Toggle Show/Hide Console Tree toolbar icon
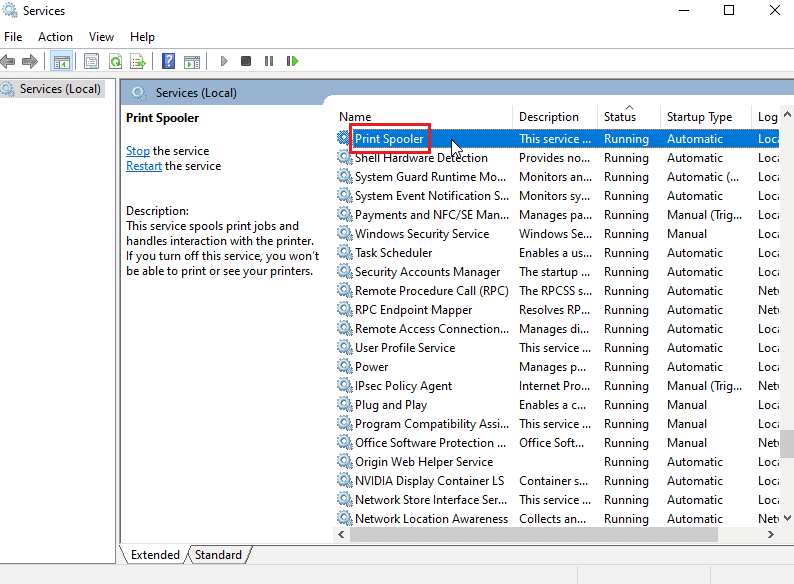 62,62
